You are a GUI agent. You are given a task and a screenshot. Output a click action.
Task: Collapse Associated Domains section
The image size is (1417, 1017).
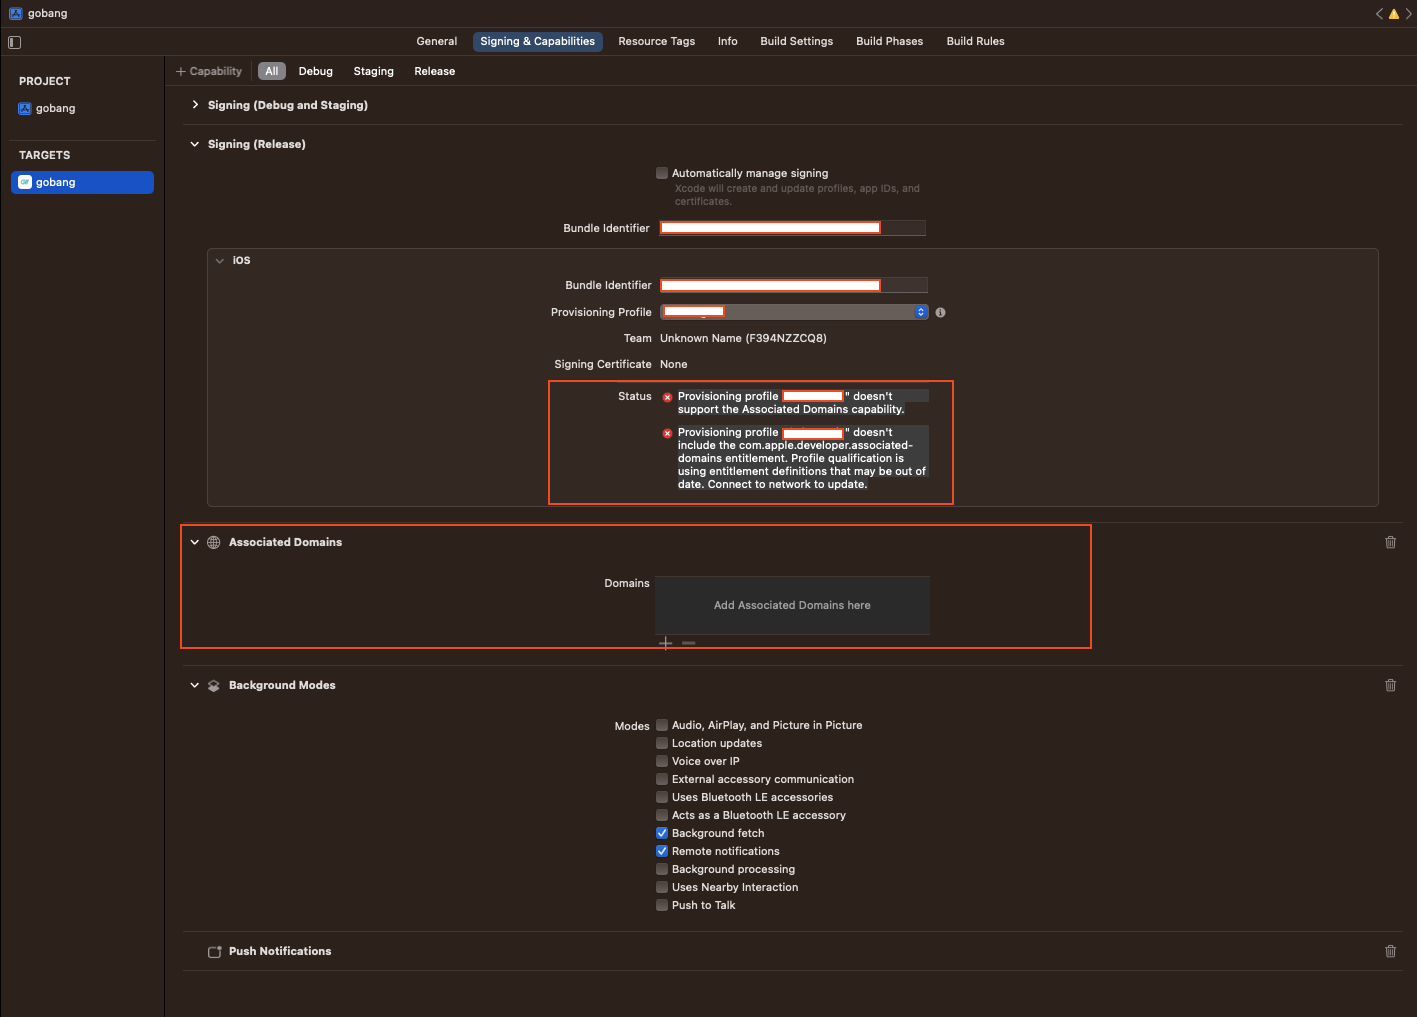(x=195, y=542)
